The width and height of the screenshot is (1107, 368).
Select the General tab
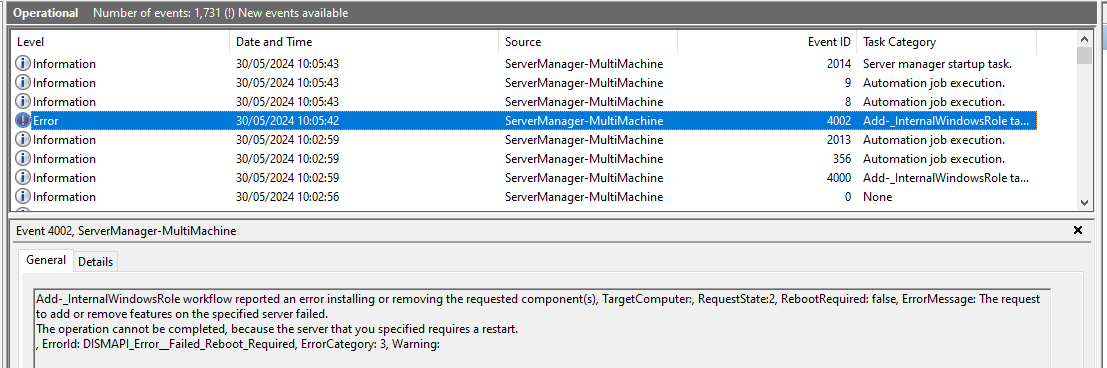pyautogui.click(x=46, y=260)
